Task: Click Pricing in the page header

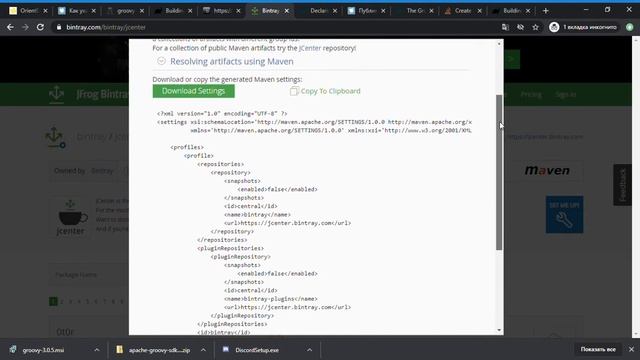Action: click(x=531, y=94)
